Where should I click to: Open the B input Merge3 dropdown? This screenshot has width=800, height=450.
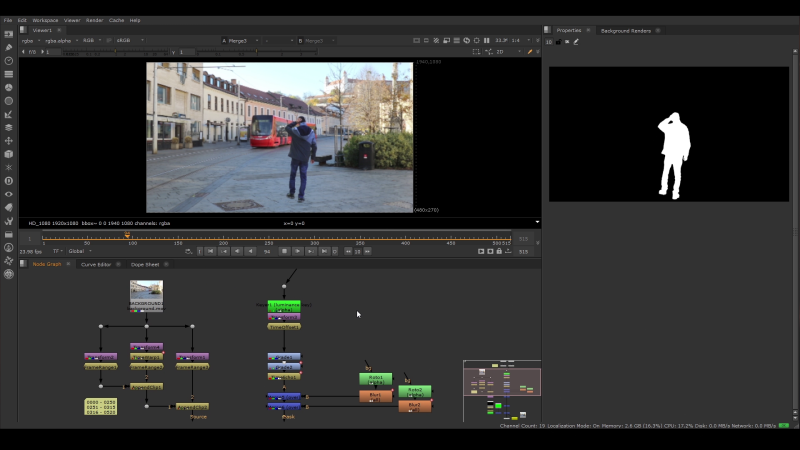316,41
